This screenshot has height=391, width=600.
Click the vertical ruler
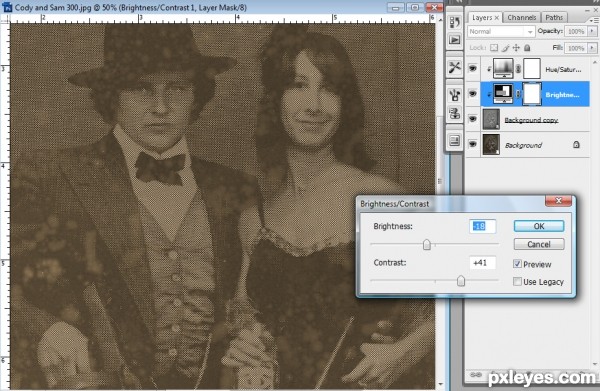tap(5, 206)
